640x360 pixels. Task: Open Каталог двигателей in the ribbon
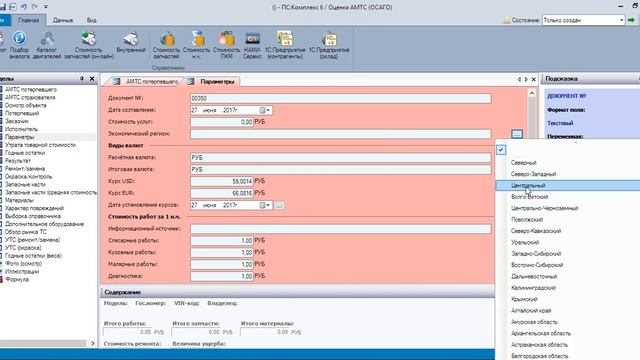(47, 45)
